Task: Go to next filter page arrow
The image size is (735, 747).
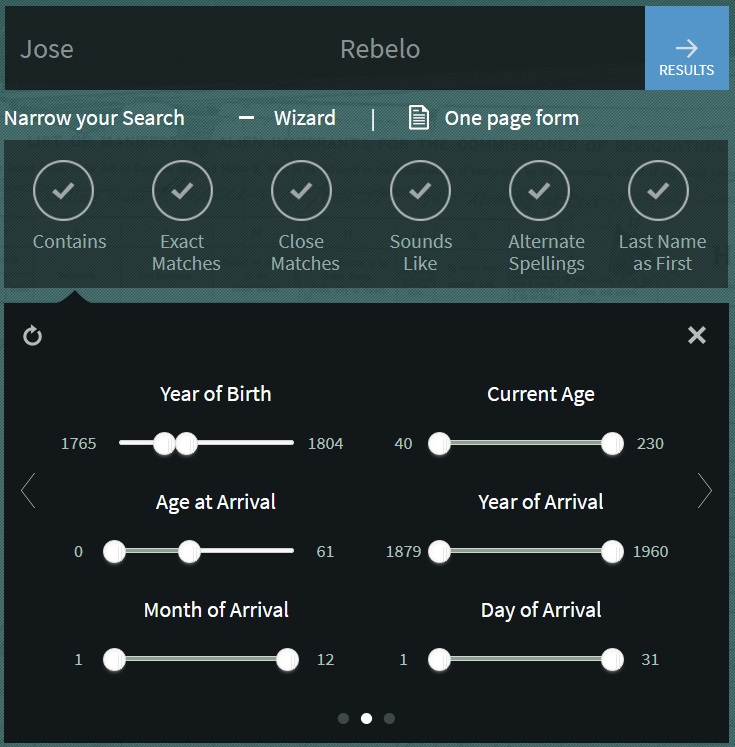Action: (705, 491)
